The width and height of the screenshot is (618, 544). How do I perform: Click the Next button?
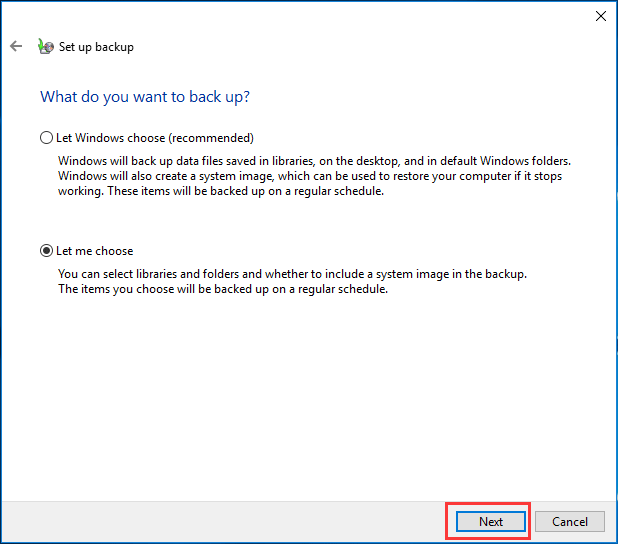pos(491,522)
